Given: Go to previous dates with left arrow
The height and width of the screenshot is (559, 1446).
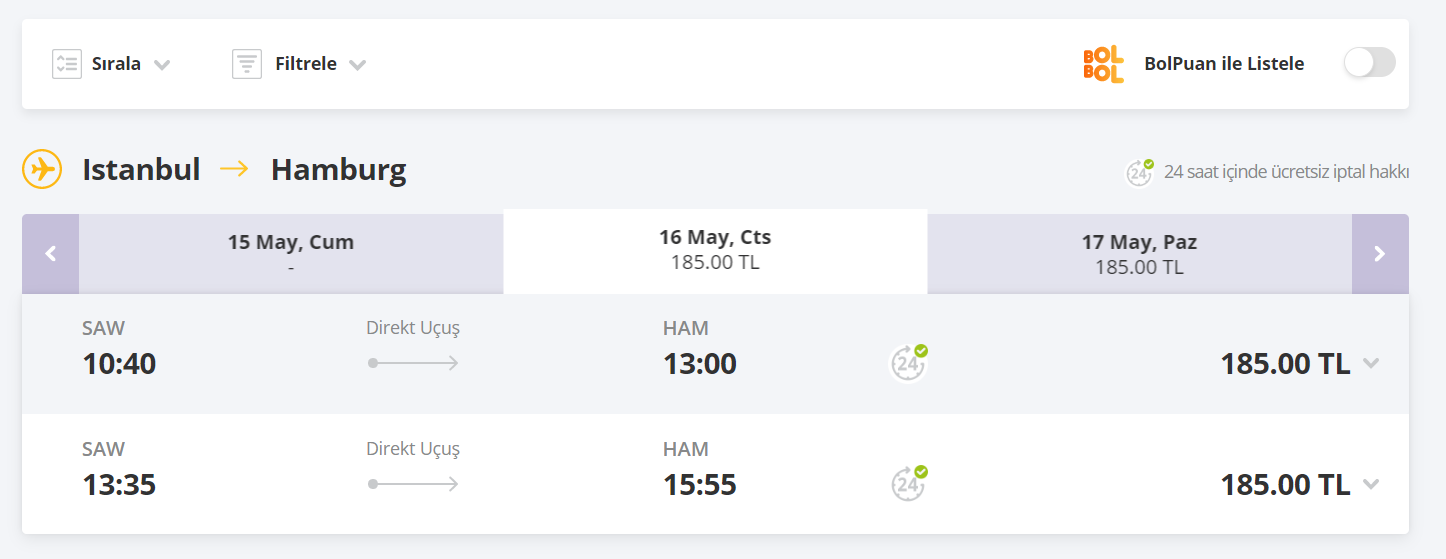Looking at the screenshot, I should [50, 254].
